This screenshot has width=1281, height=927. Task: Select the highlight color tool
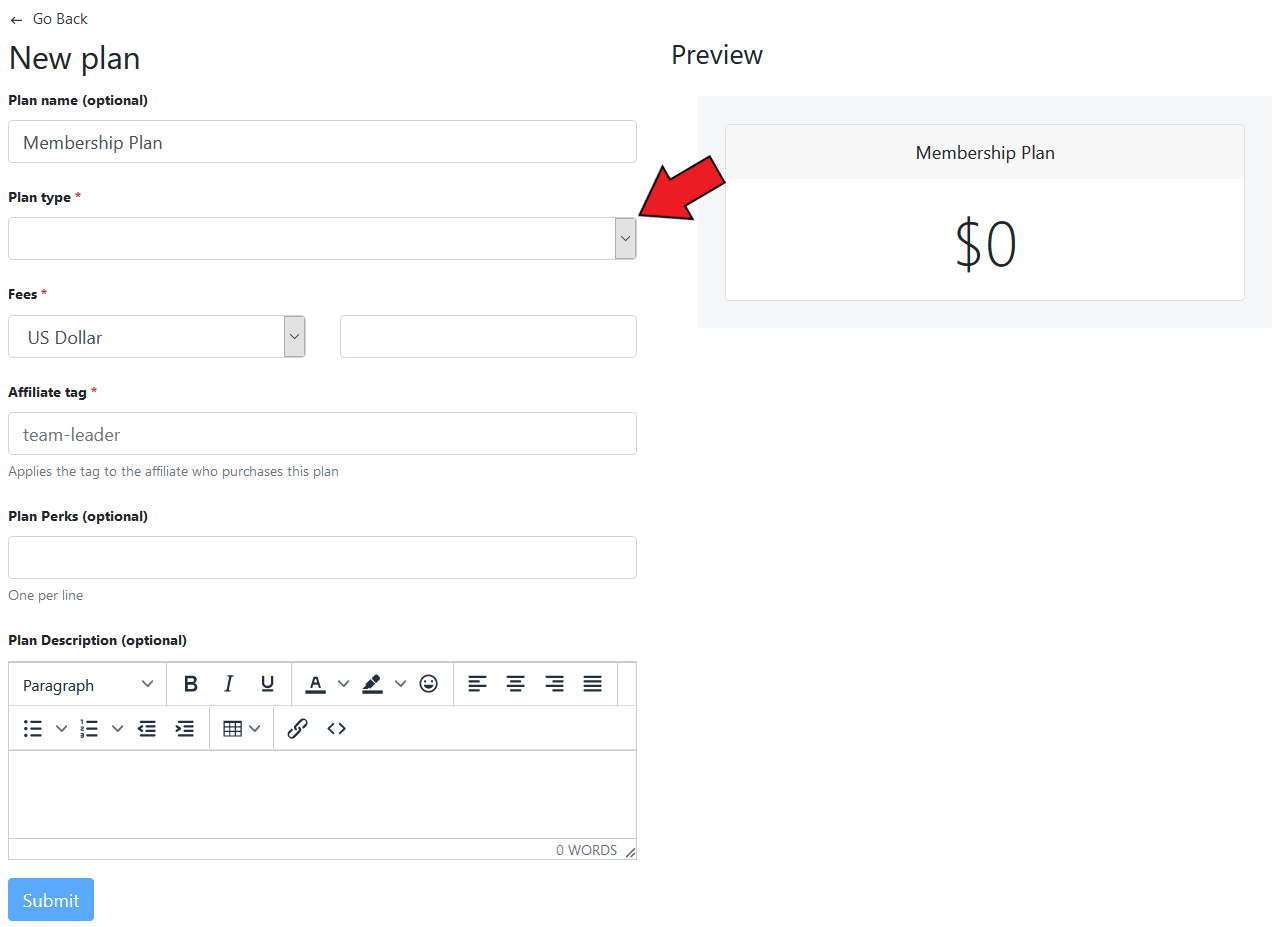(x=372, y=684)
